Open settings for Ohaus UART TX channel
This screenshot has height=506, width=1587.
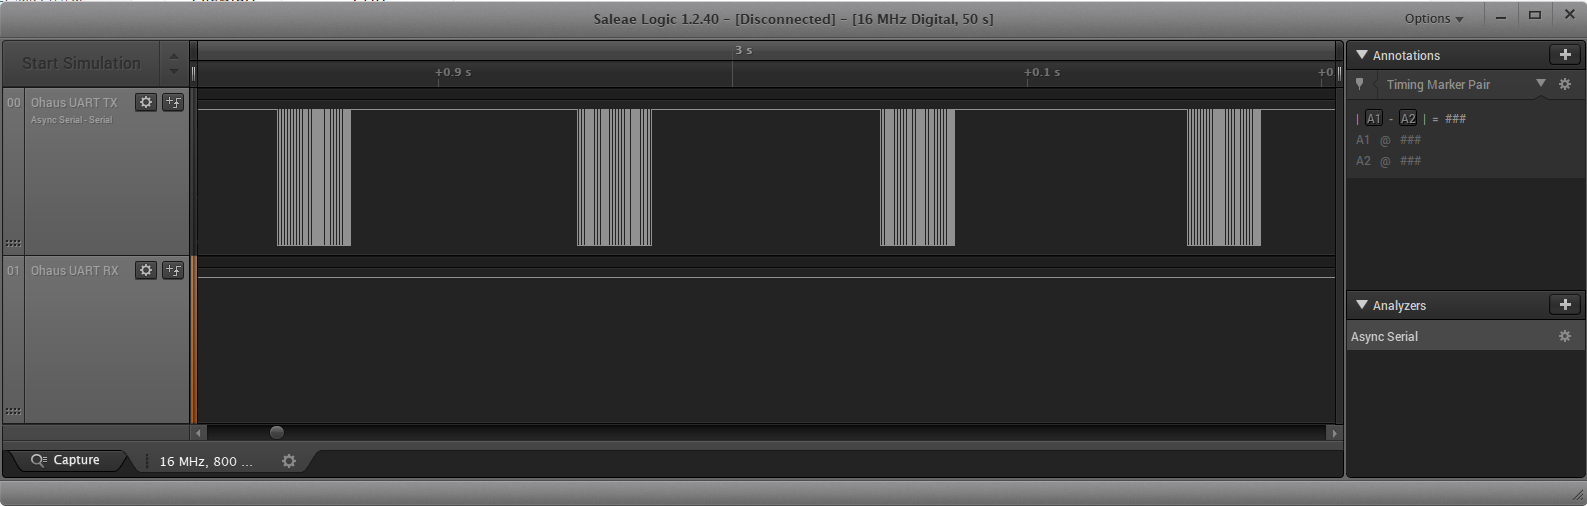(146, 102)
